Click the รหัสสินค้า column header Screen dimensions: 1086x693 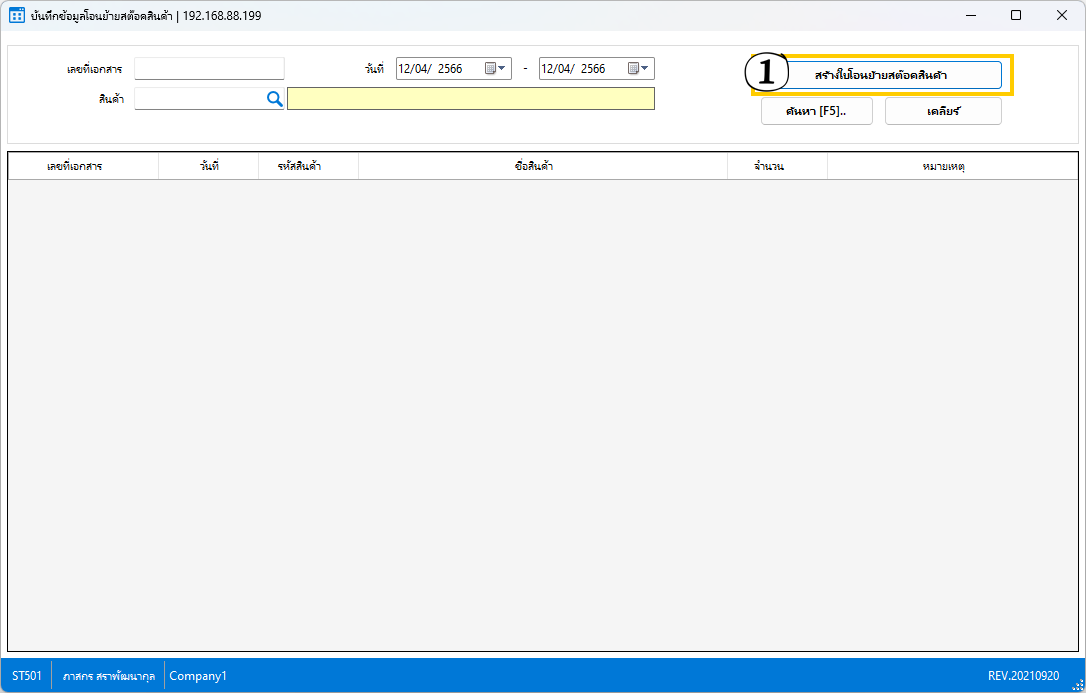308,166
